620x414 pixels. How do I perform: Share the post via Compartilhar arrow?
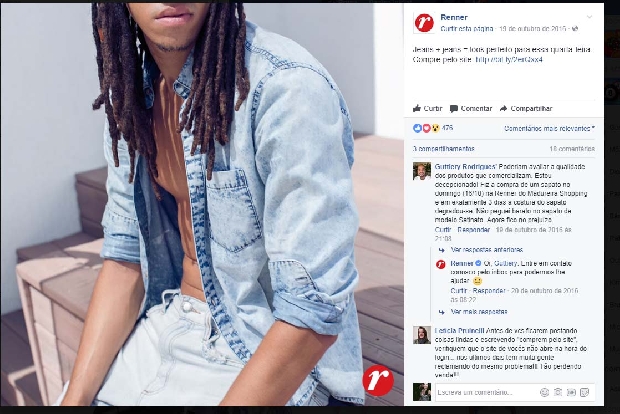[526, 108]
